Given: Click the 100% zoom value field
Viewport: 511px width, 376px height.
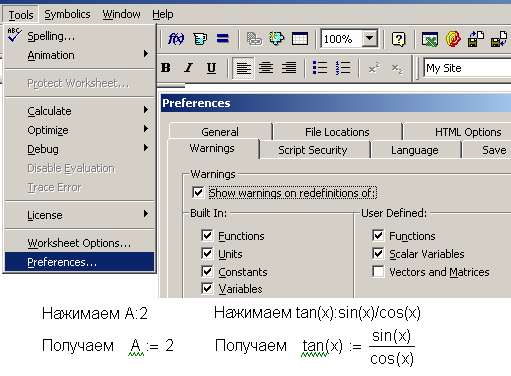Looking at the screenshot, I should click(341, 39).
